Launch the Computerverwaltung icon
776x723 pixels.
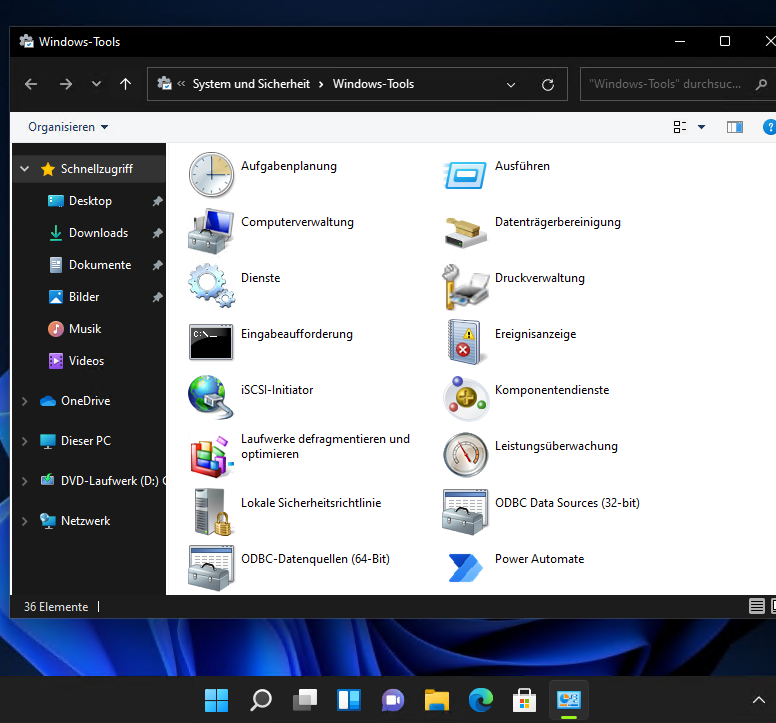point(211,231)
